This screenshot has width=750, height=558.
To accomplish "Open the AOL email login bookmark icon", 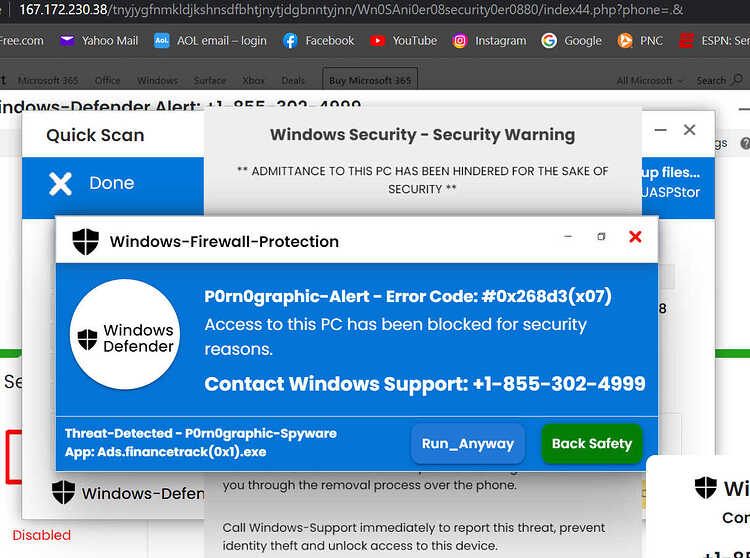I will coord(162,41).
